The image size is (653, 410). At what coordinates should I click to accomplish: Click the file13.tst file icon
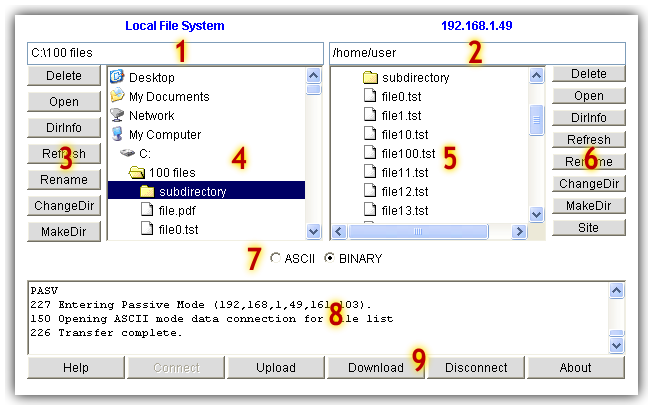(x=370, y=209)
